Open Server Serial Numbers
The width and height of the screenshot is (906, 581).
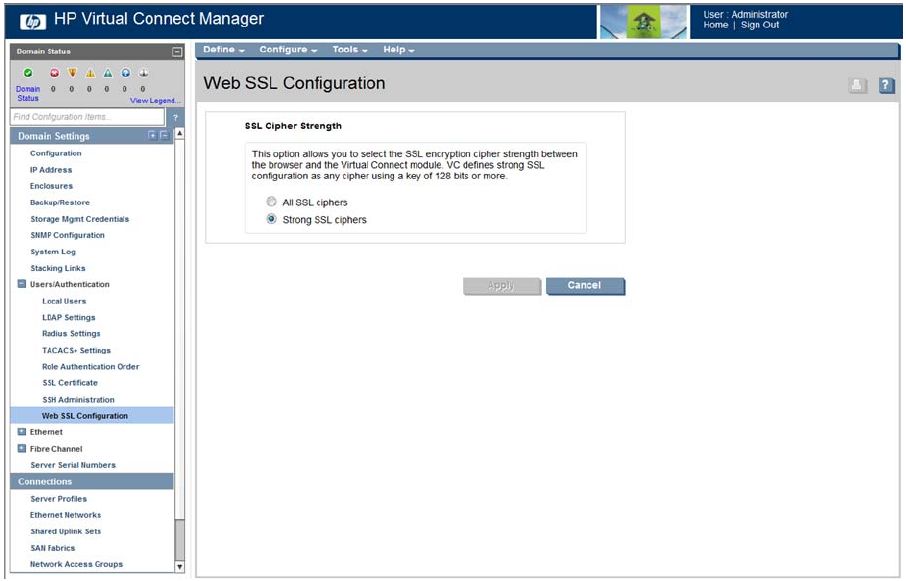pos(73,465)
